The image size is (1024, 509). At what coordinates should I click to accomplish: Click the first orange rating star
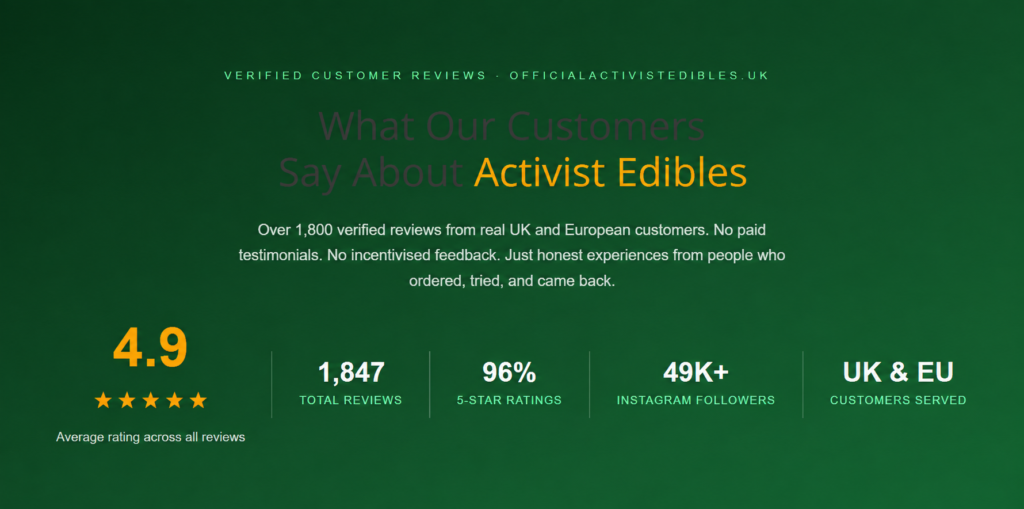point(103,401)
